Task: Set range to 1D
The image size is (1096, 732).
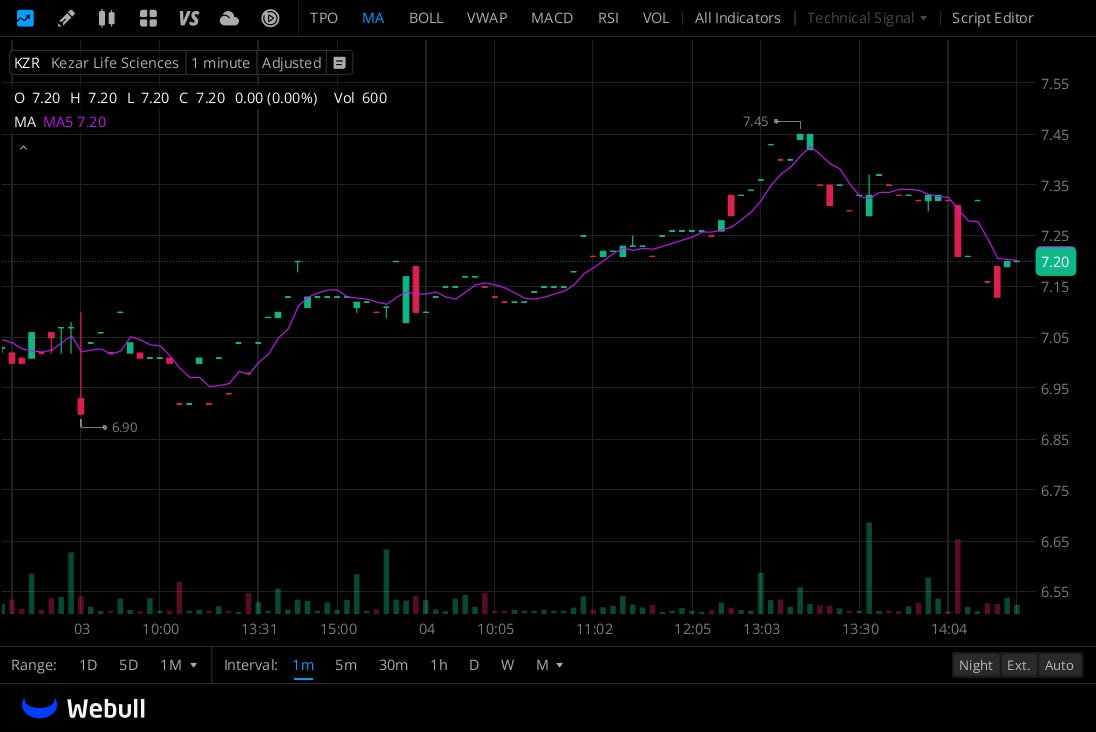Action: click(88, 666)
